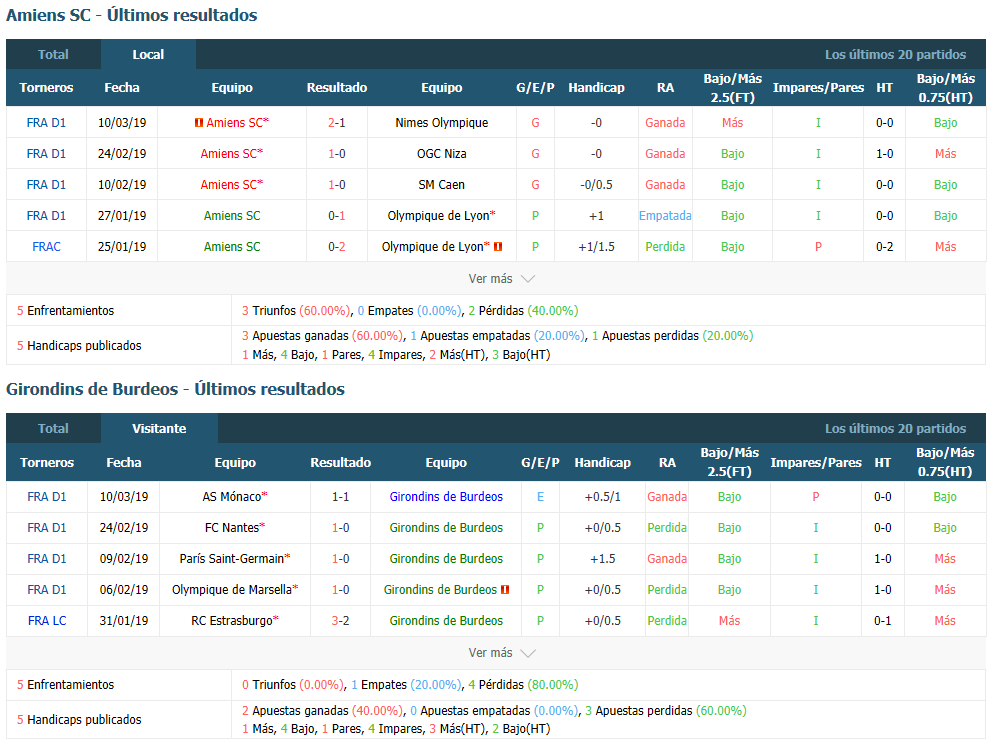Click '3 Apuestas ganadas (60.00%)' text
This screenshot has height=745, width=993.
[x=322, y=336]
